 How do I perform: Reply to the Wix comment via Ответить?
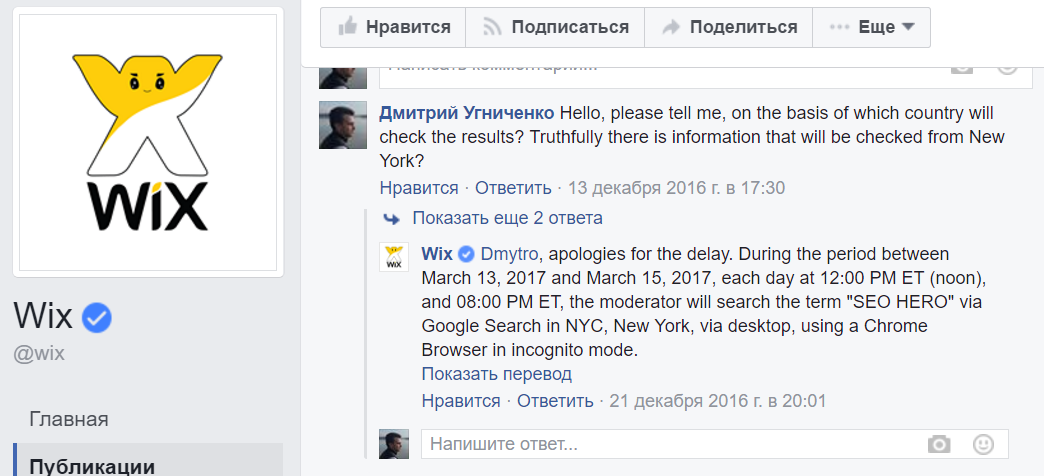point(555,401)
